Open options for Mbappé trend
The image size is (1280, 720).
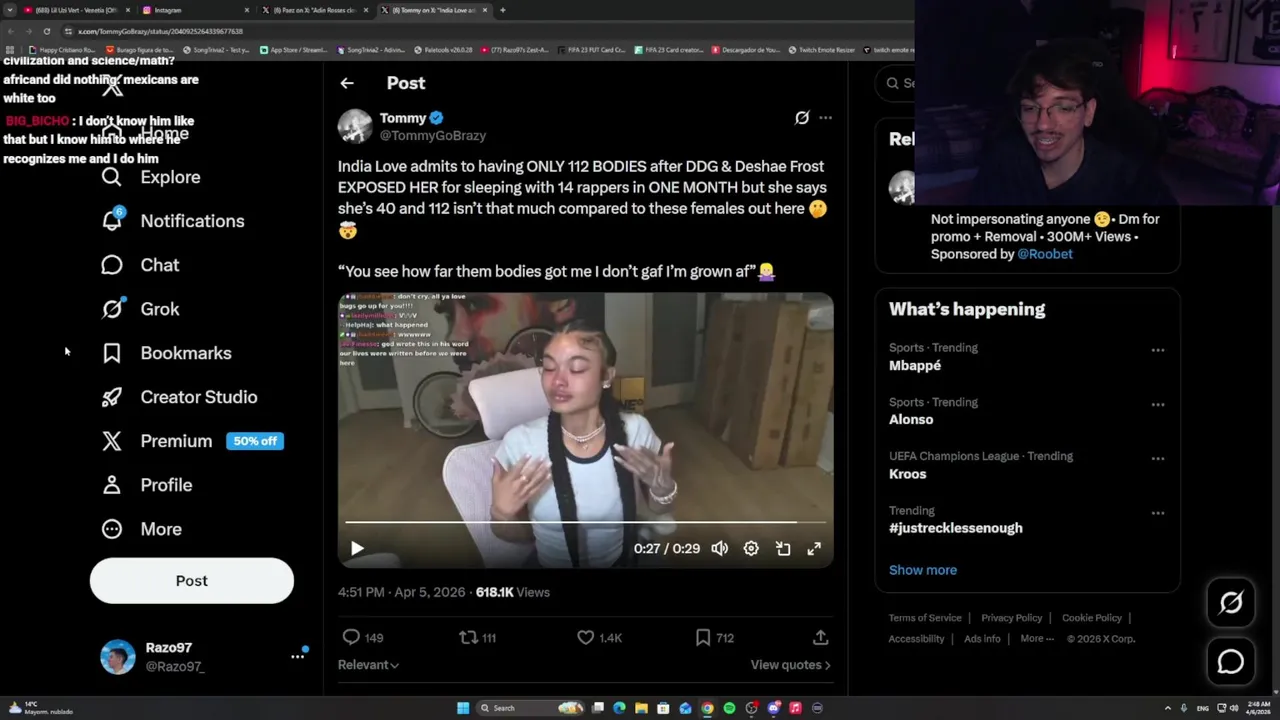pyautogui.click(x=1157, y=350)
